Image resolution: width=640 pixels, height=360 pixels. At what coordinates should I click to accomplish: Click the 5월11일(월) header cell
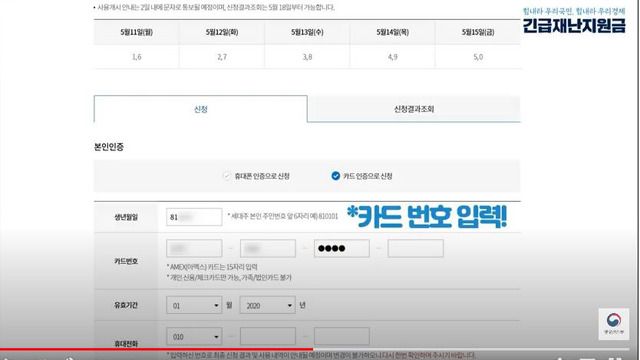[136, 32]
